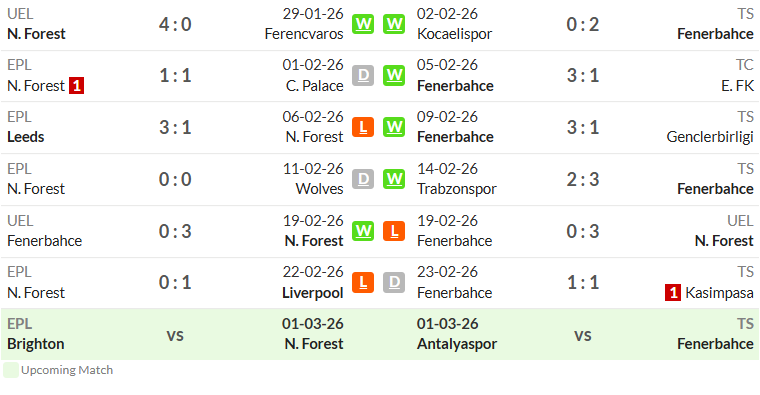
Task: Click the grey D badge for the C. Palace match
Action: [363, 76]
